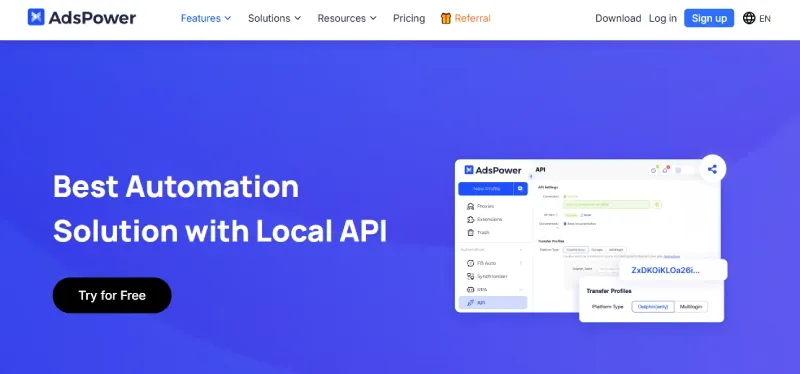Click the notification bell icon in illustration
This screenshot has width=800, height=374.
(665, 170)
